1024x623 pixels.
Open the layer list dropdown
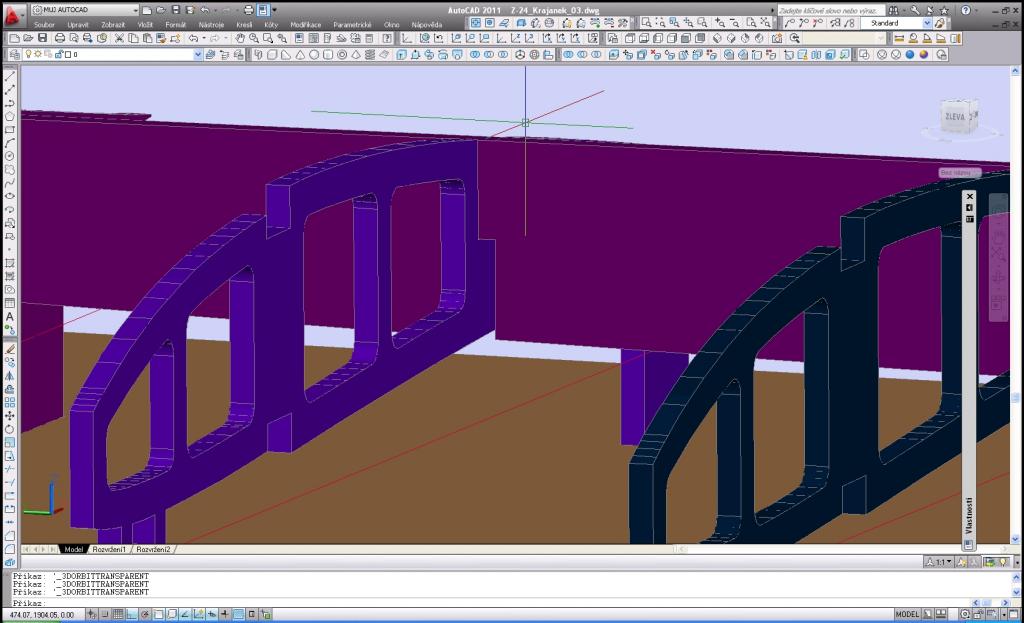pos(197,54)
